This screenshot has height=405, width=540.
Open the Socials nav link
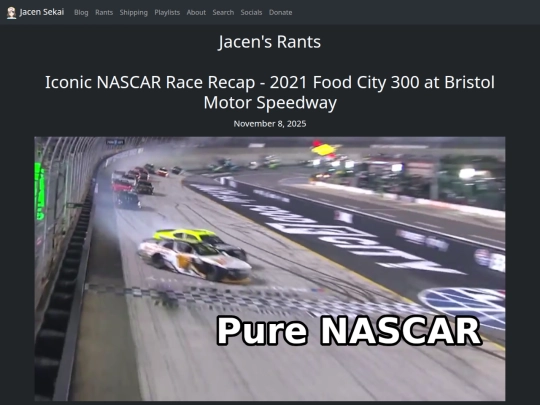(x=251, y=12)
